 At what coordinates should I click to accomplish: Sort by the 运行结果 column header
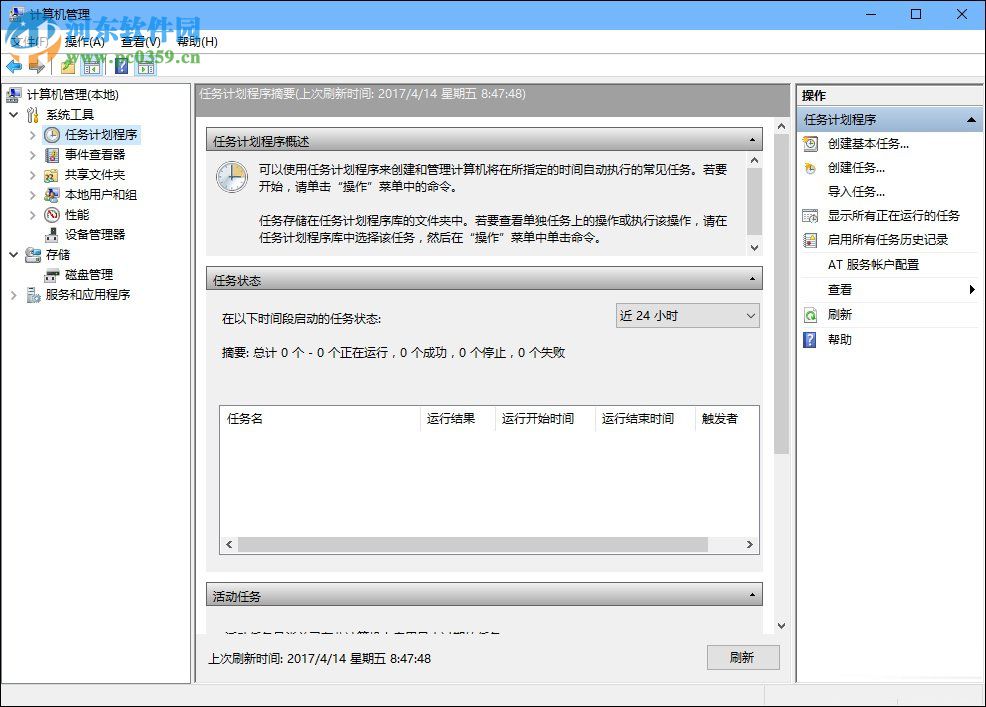pyautogui.click(x=453, y=419)
